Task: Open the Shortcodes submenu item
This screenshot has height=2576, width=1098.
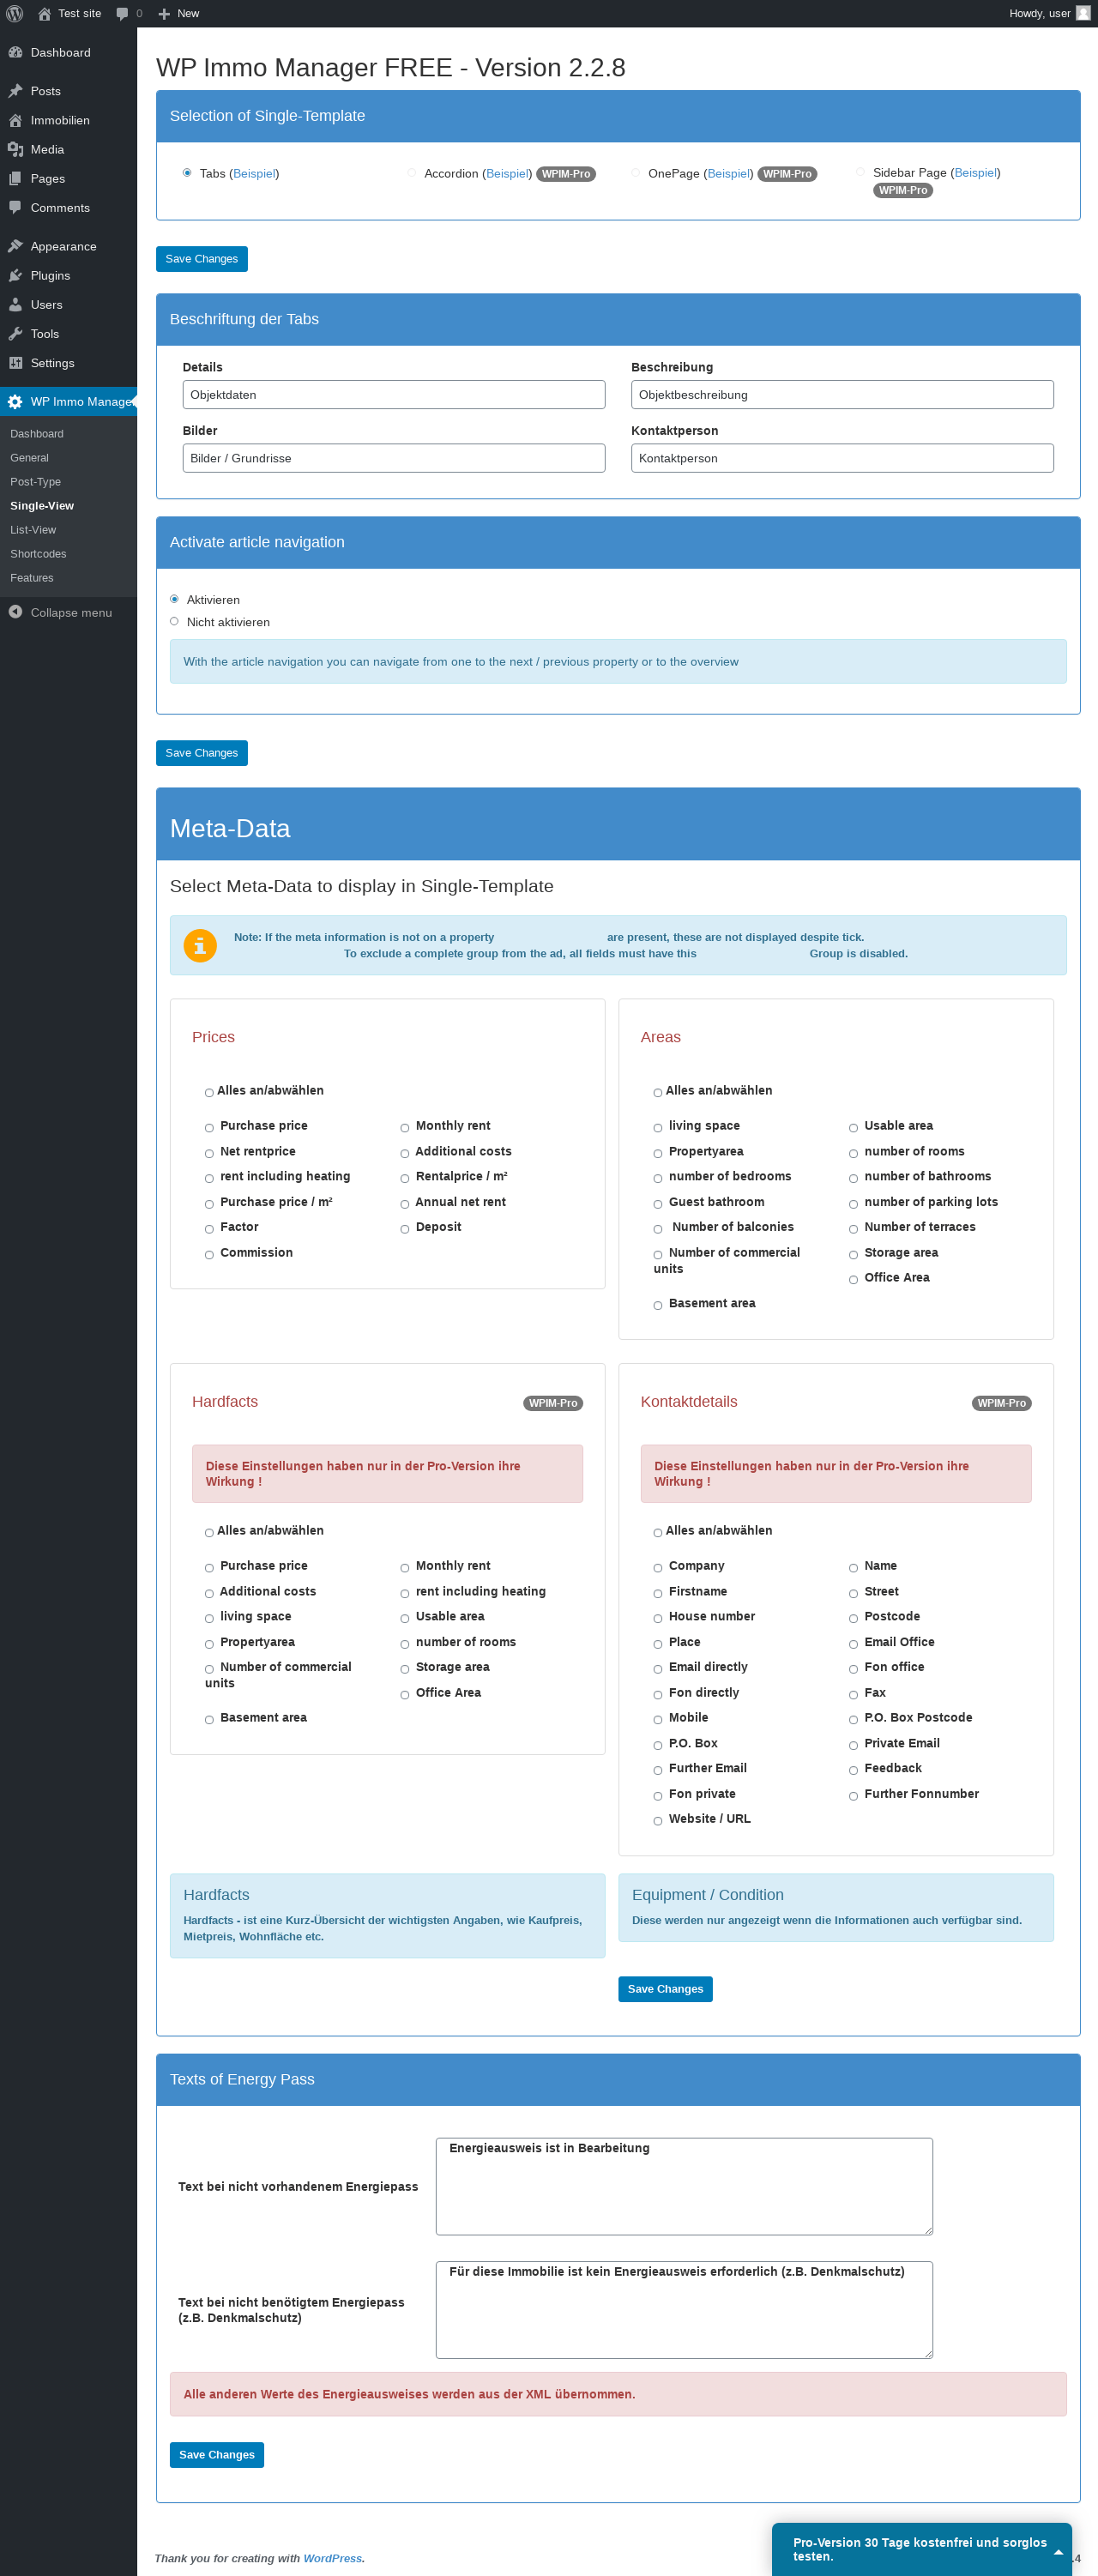Action: (x=38, y=554)
